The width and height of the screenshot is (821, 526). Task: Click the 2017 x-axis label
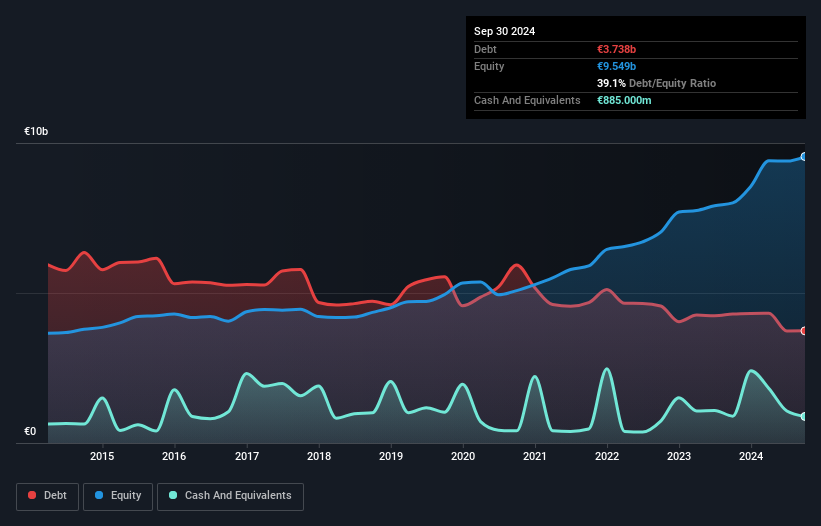click(x=247, y=456)
